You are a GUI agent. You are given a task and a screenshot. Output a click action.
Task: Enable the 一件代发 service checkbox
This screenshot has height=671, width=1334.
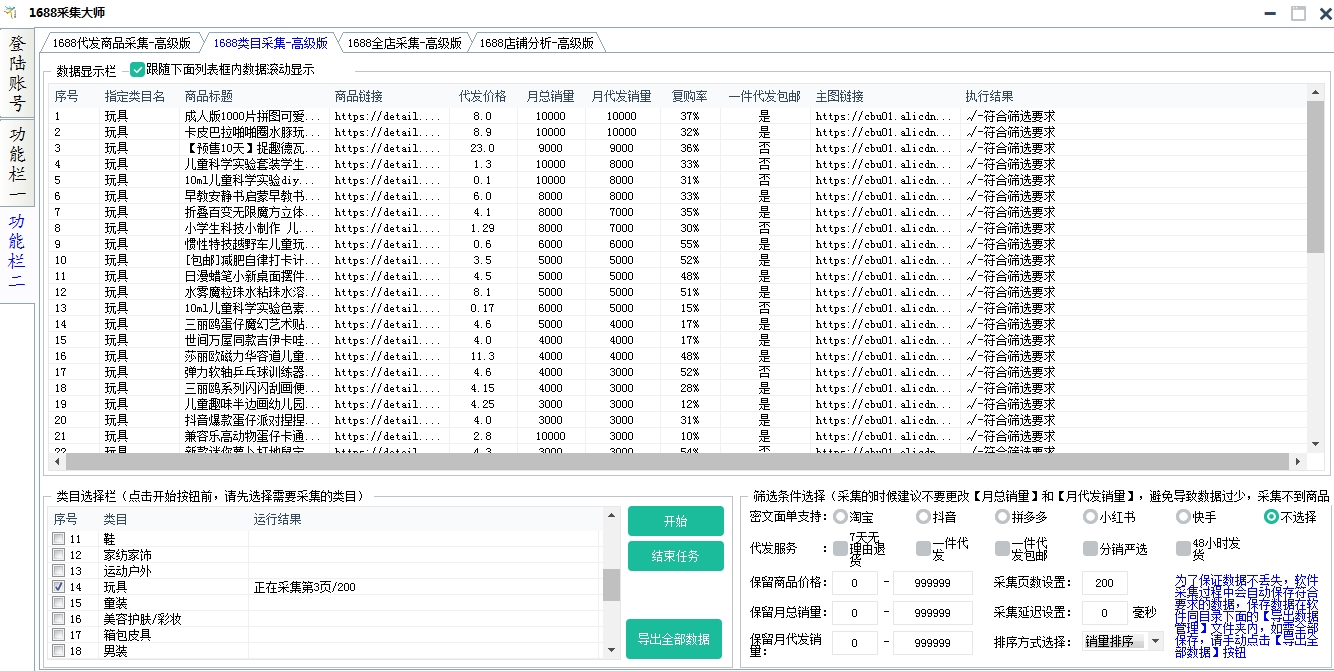point(923,548)
